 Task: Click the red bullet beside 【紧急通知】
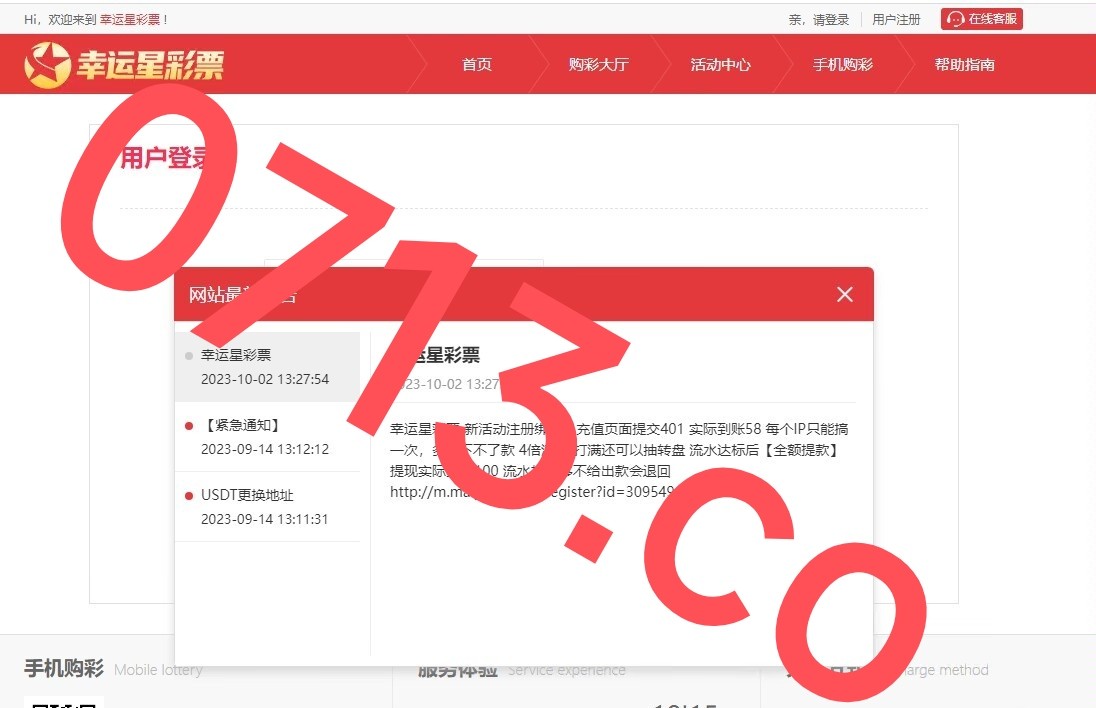click(x=188, y=426)
